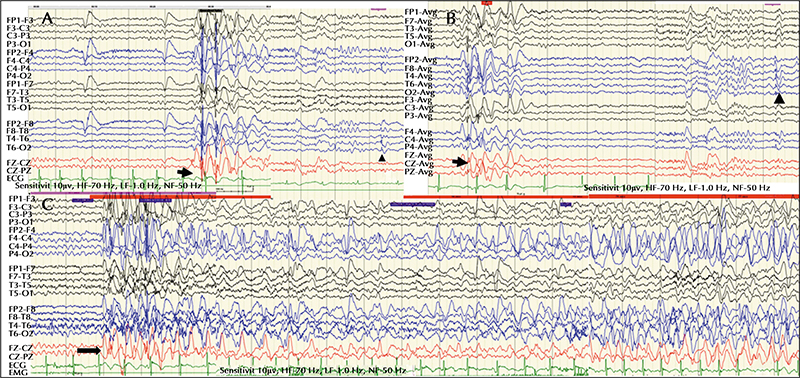This screenshot has width=800, height=378.
Task: Select the FP1-FZ channel label in panel A
Action: click(20, 85)
